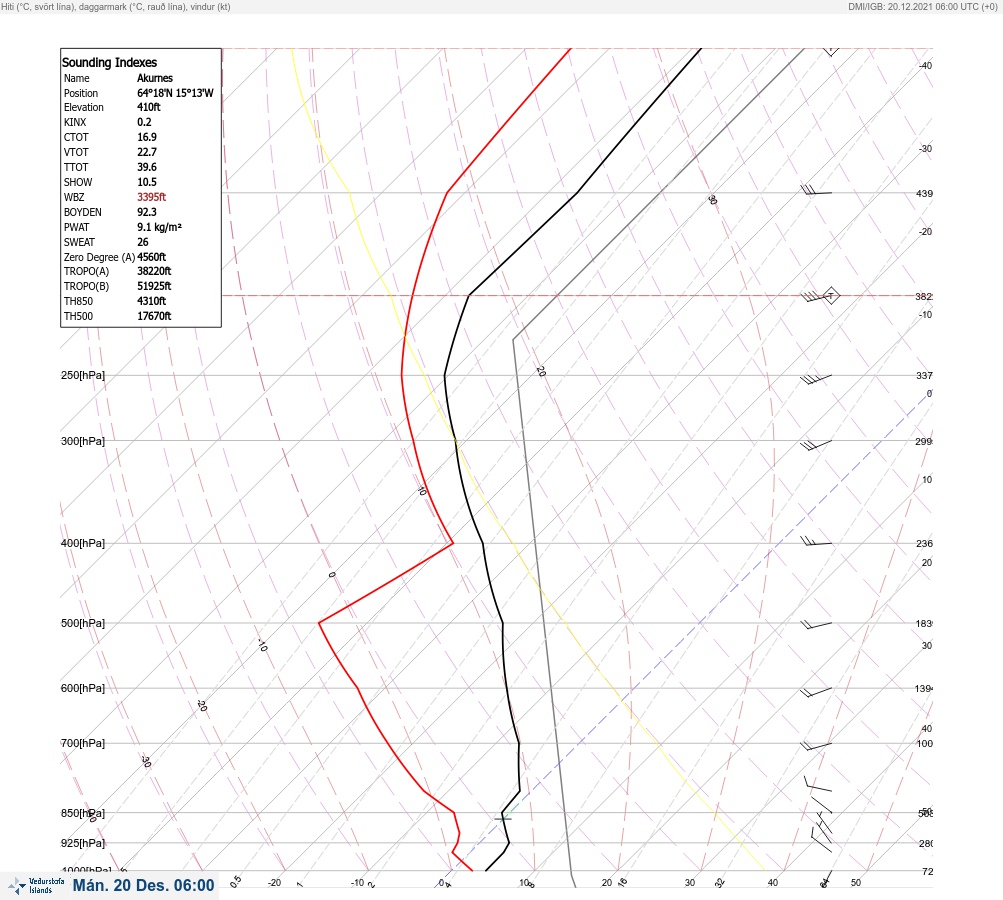The image size is (1003, 900).
Task: Click the diamond tropopause marker on the dashed line
Action: 830,296
